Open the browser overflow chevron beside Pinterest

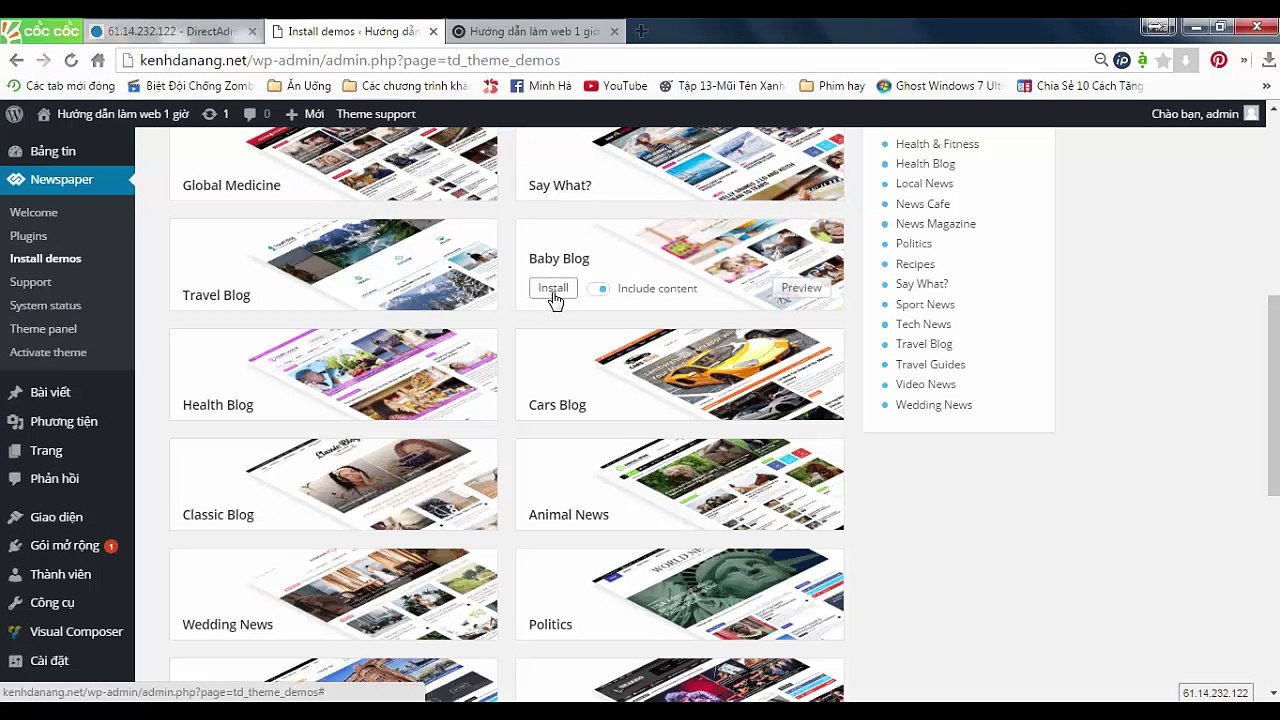[x=1244, y=60]
